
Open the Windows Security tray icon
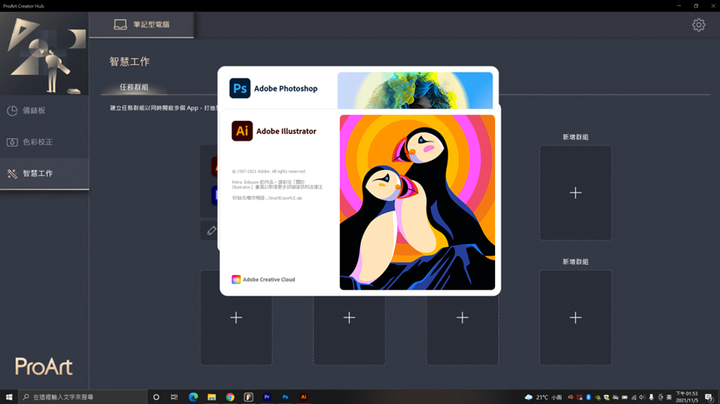pyautogui.click(x=606, y=397)
